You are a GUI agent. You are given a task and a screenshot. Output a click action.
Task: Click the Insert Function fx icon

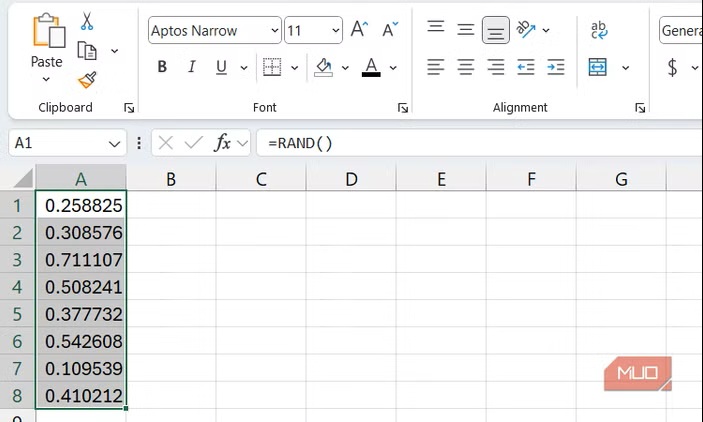[x=223, y=143]
